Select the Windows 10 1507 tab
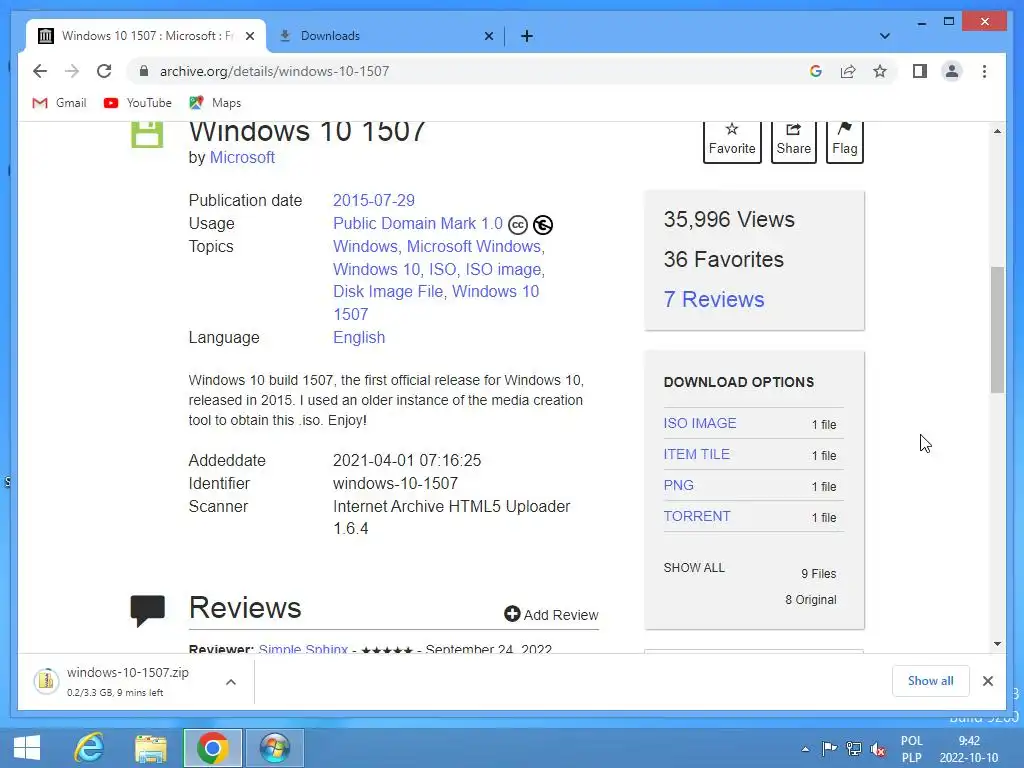 [145, 36]
